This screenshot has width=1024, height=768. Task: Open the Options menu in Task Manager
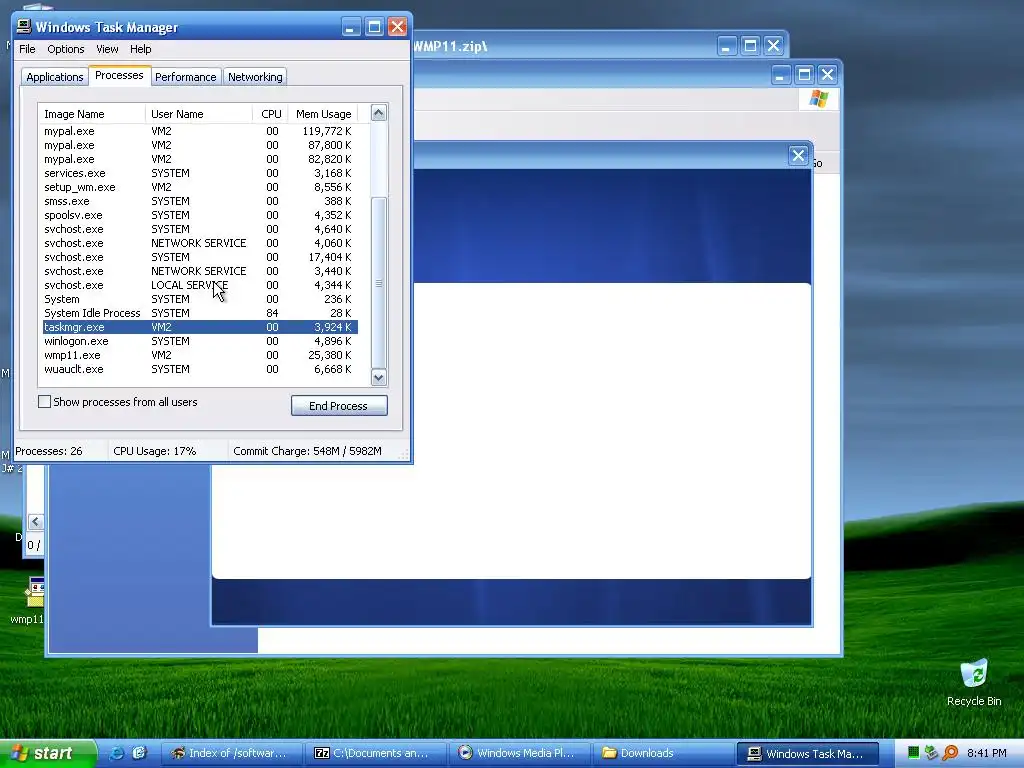coord(65,49)
